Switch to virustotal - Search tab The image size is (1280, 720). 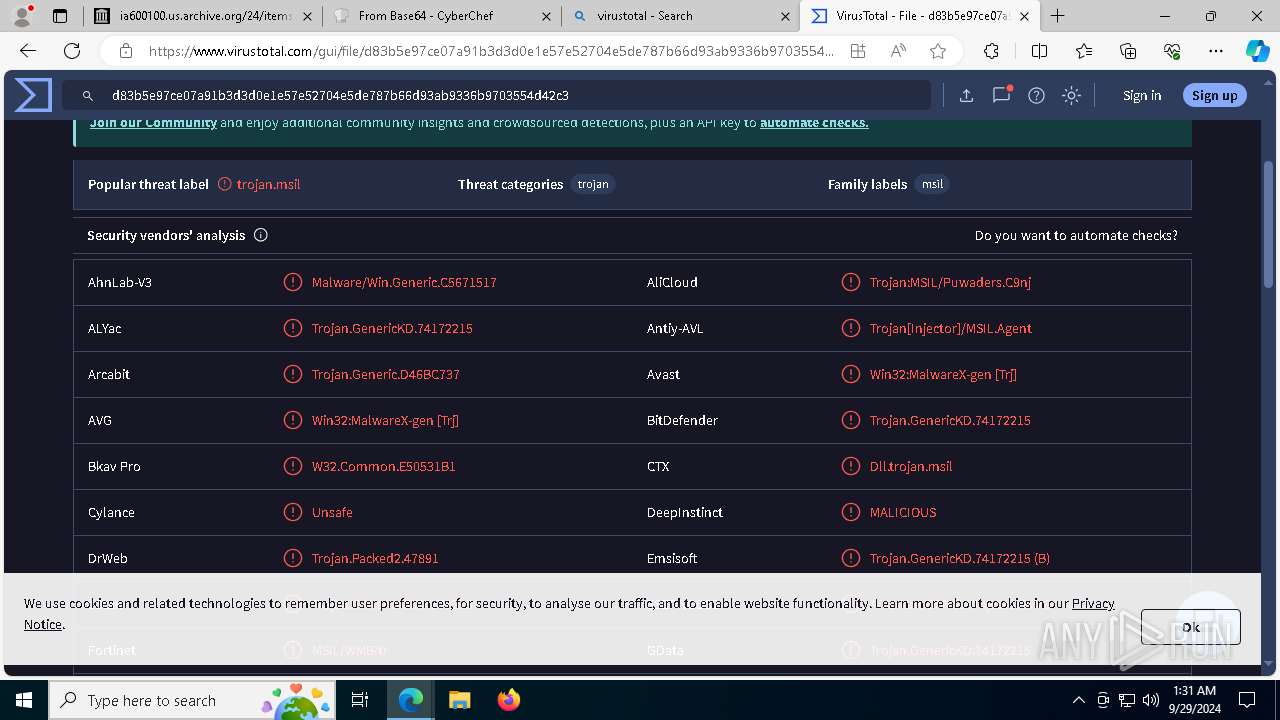[x=680, y=16]
